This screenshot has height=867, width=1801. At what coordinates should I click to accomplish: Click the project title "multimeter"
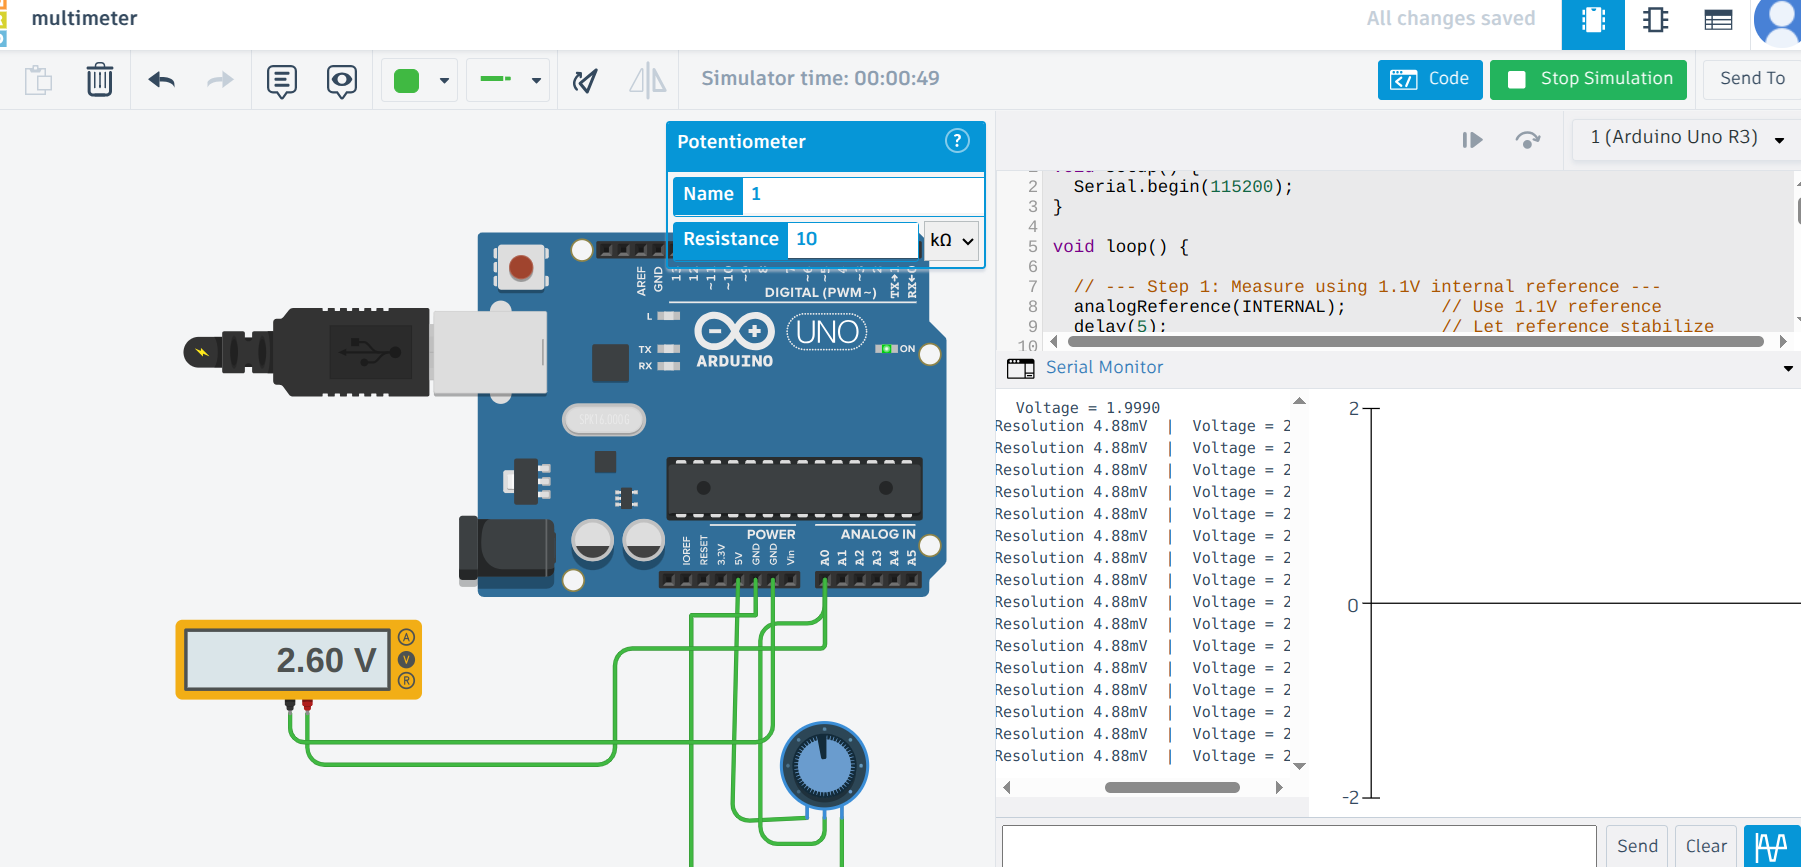coord(85,19)
